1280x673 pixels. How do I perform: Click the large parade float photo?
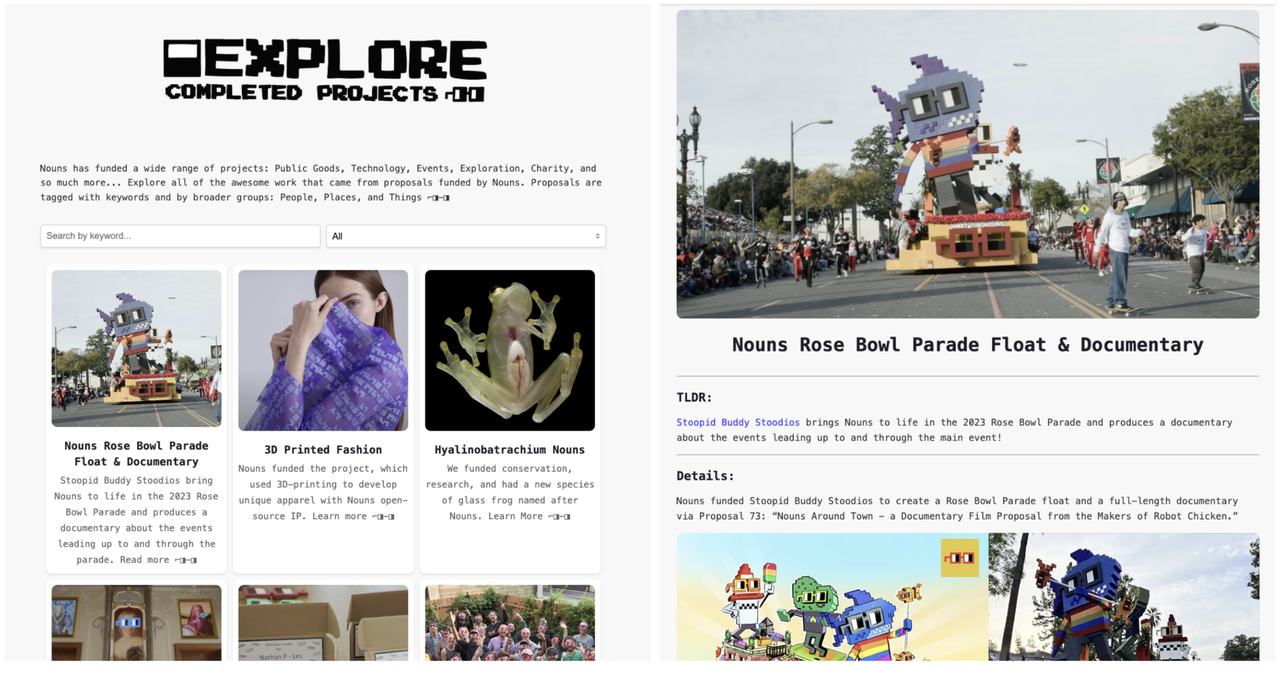coord(967,164)
